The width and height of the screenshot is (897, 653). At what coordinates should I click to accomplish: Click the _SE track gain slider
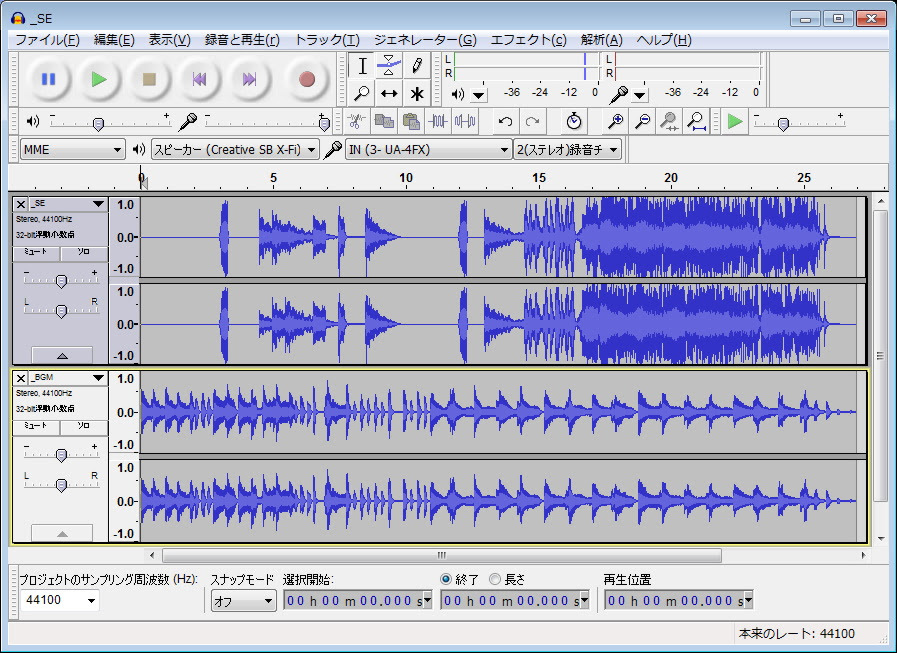coord(61,280)
